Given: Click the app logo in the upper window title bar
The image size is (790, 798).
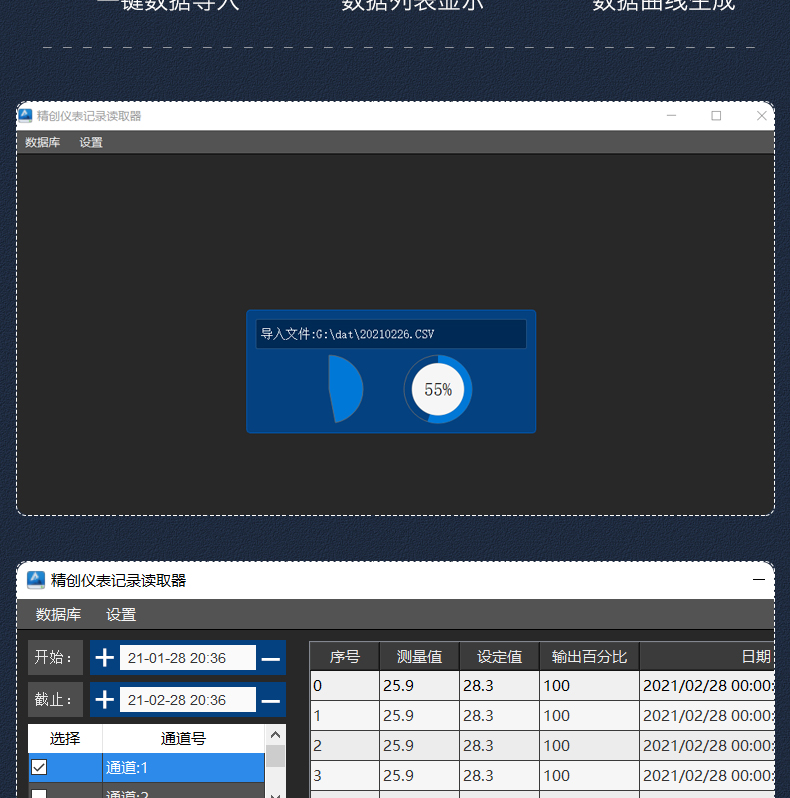Looking at the screenshot, I should tap(26, 116).
